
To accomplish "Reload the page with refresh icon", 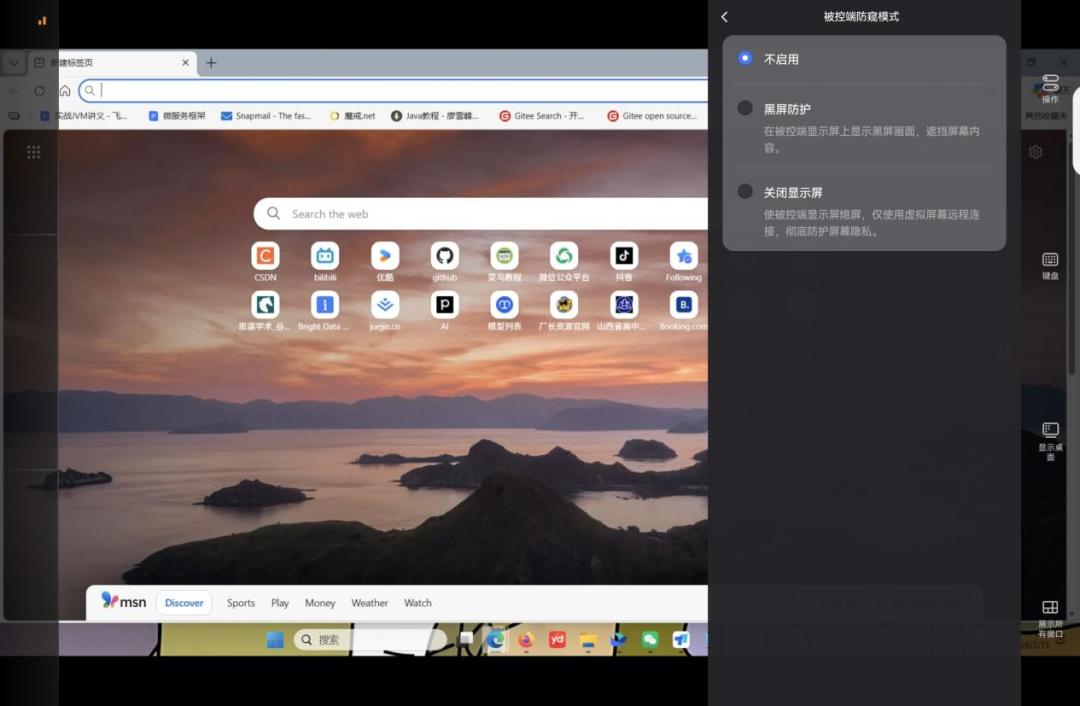I will [39, 90].
